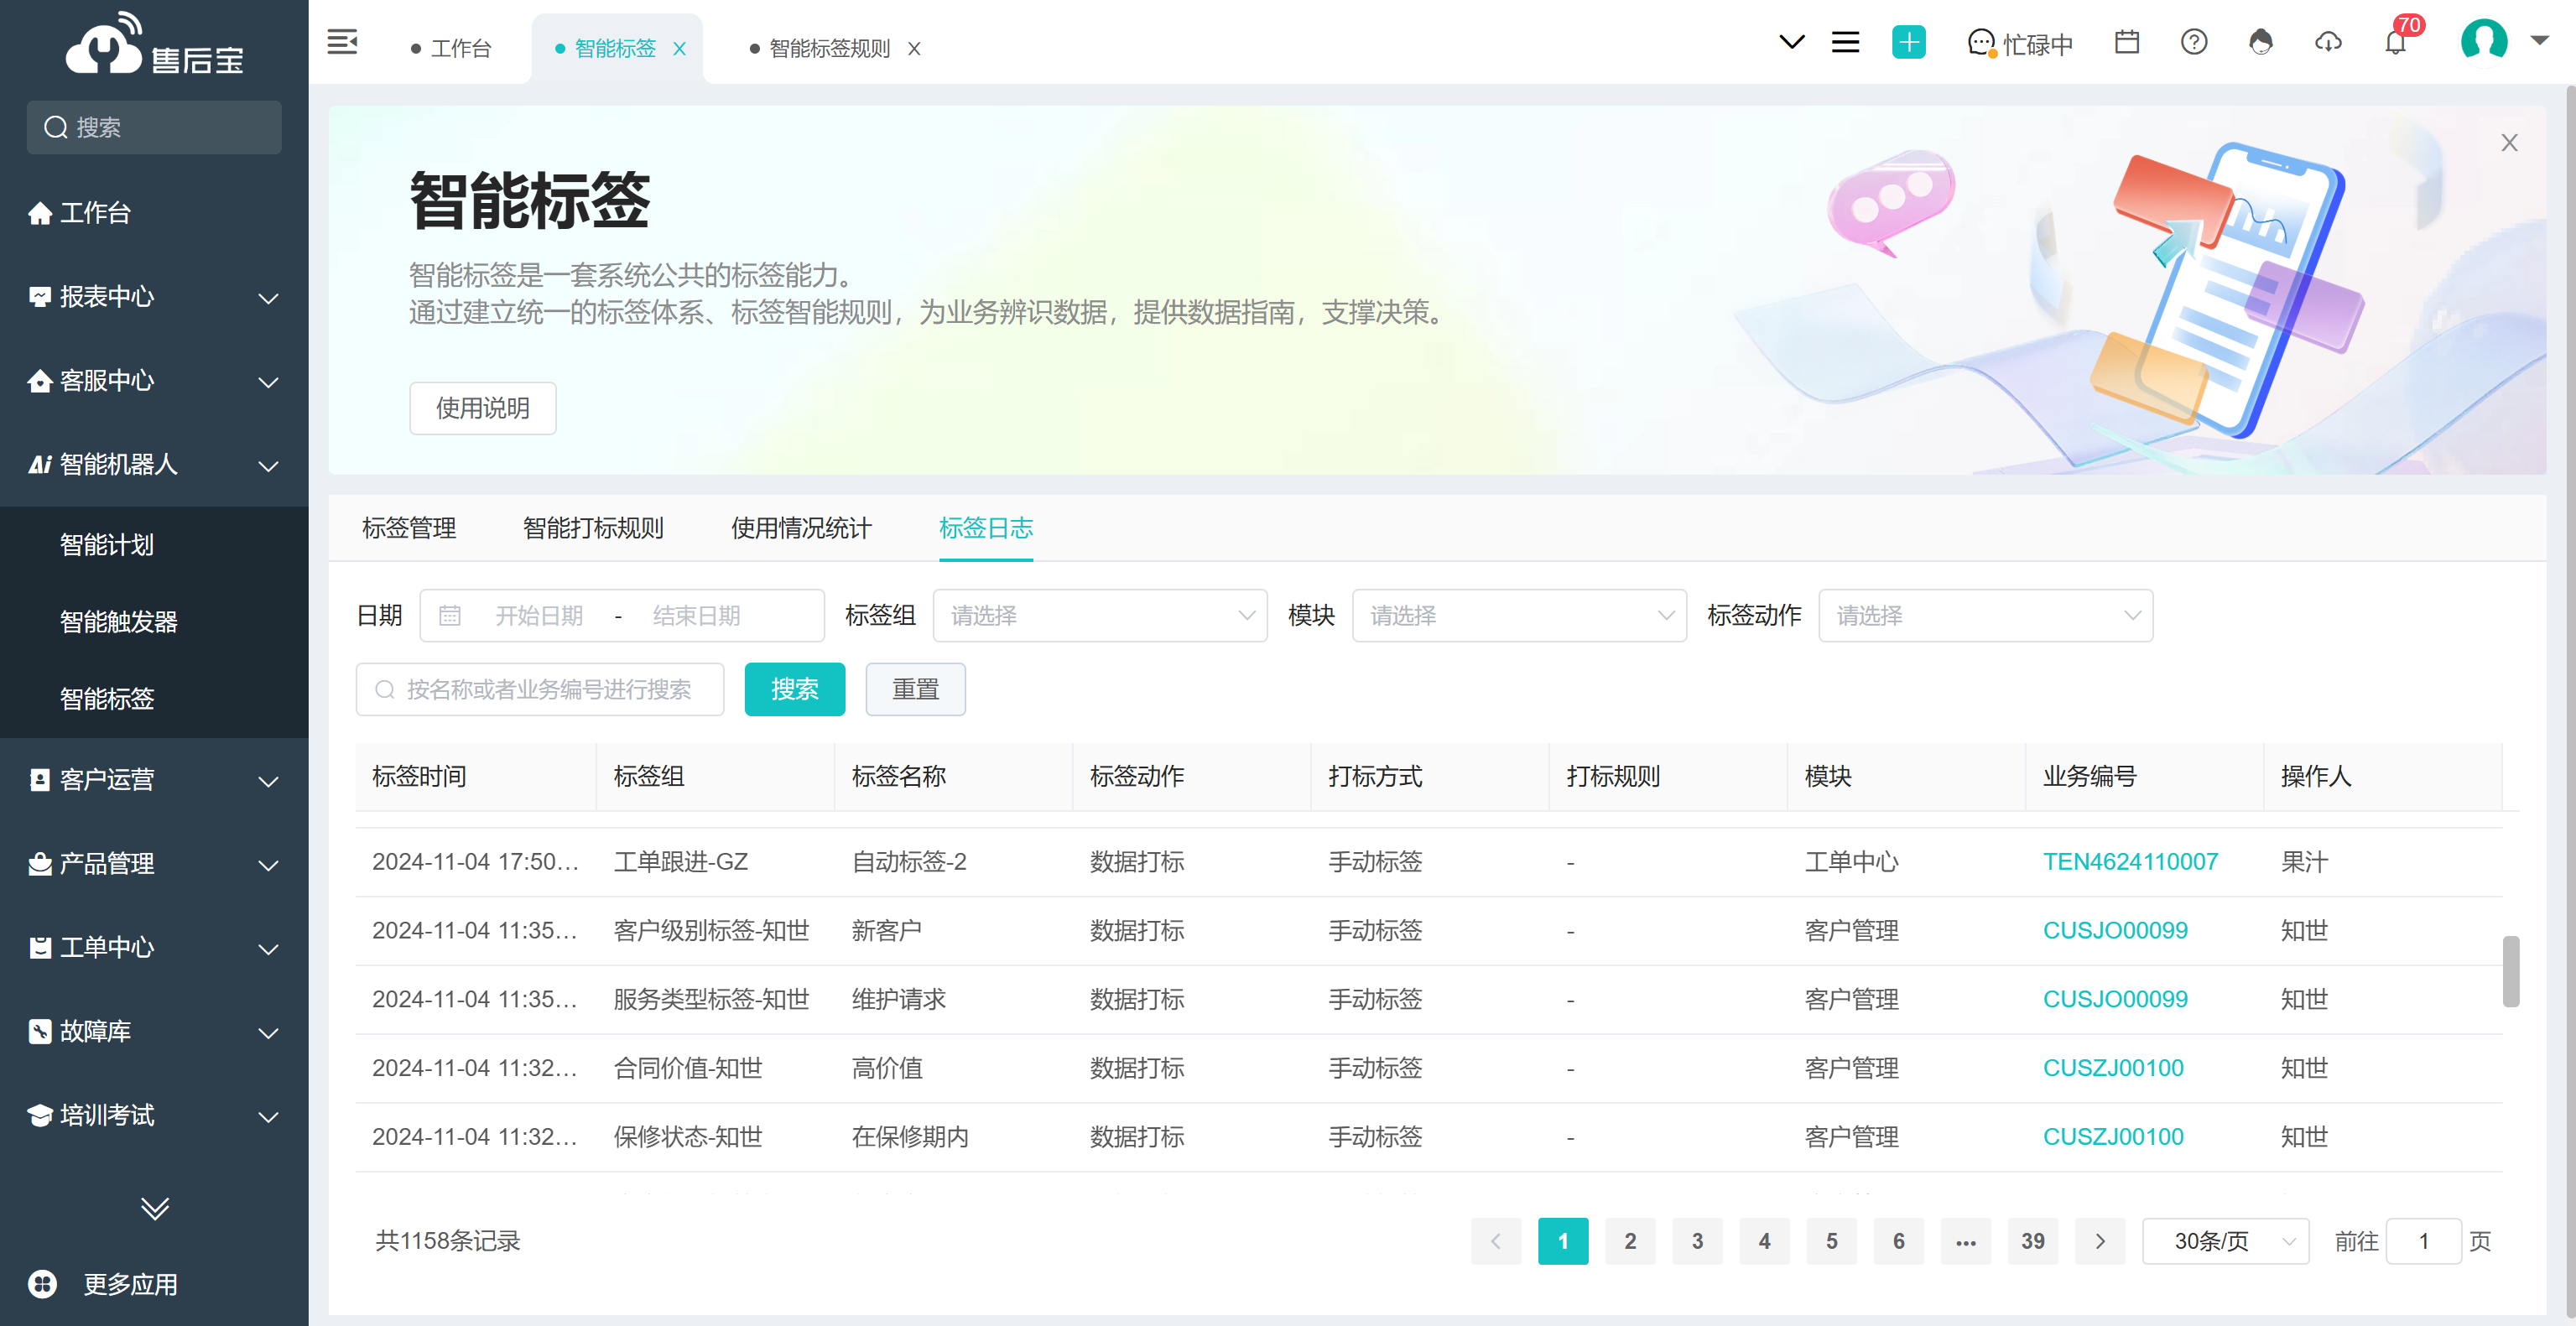Go to page 39

click(2032, 1241)
